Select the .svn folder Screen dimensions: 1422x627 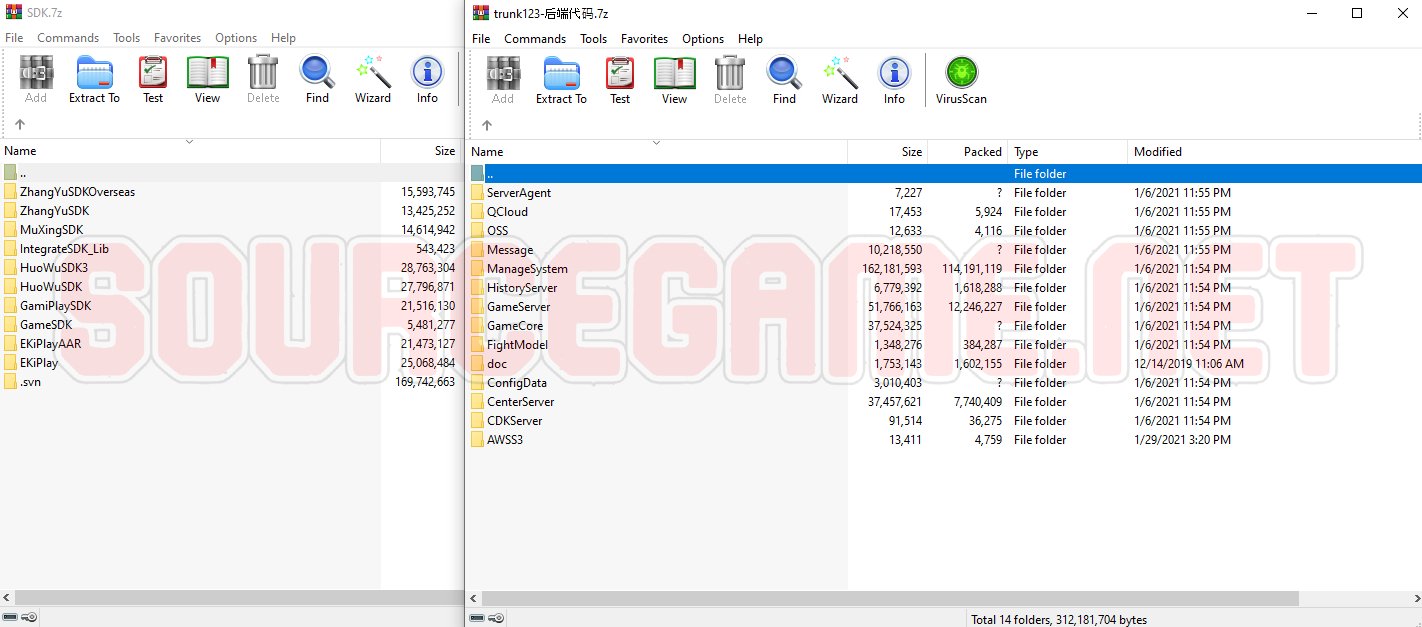pos(30,382)
